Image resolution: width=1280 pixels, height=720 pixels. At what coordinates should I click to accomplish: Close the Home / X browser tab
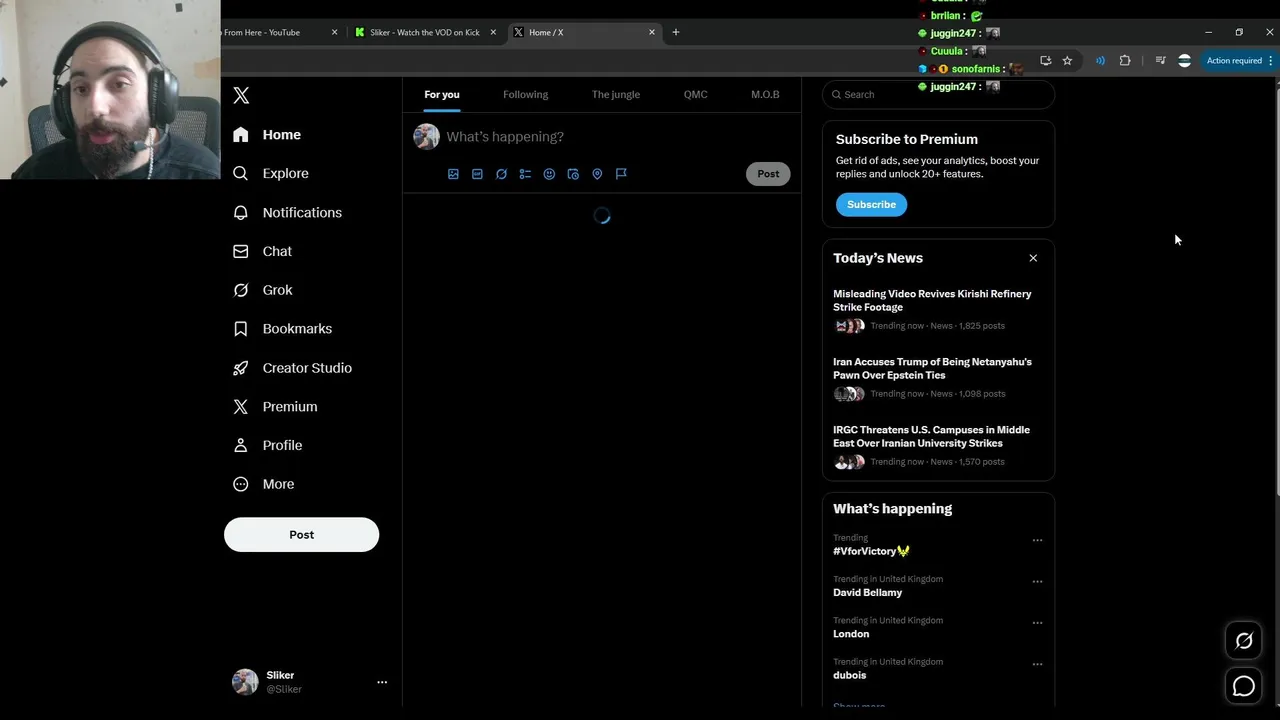[x=652, y=32]
